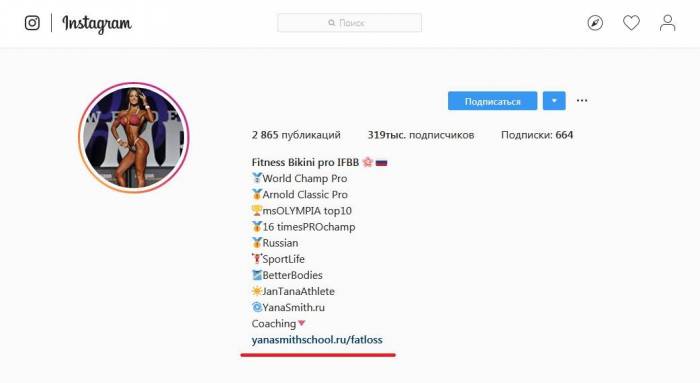Open the activity heart icon
This screenshot has width=700, height=383.
pyautogui.click(x=631, y=23)
